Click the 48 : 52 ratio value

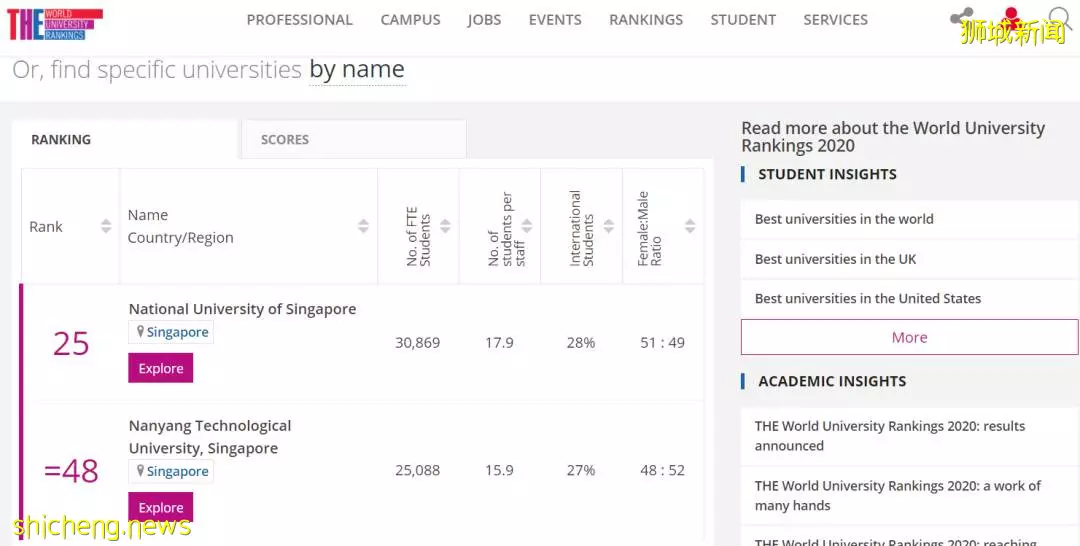[663, 471]
